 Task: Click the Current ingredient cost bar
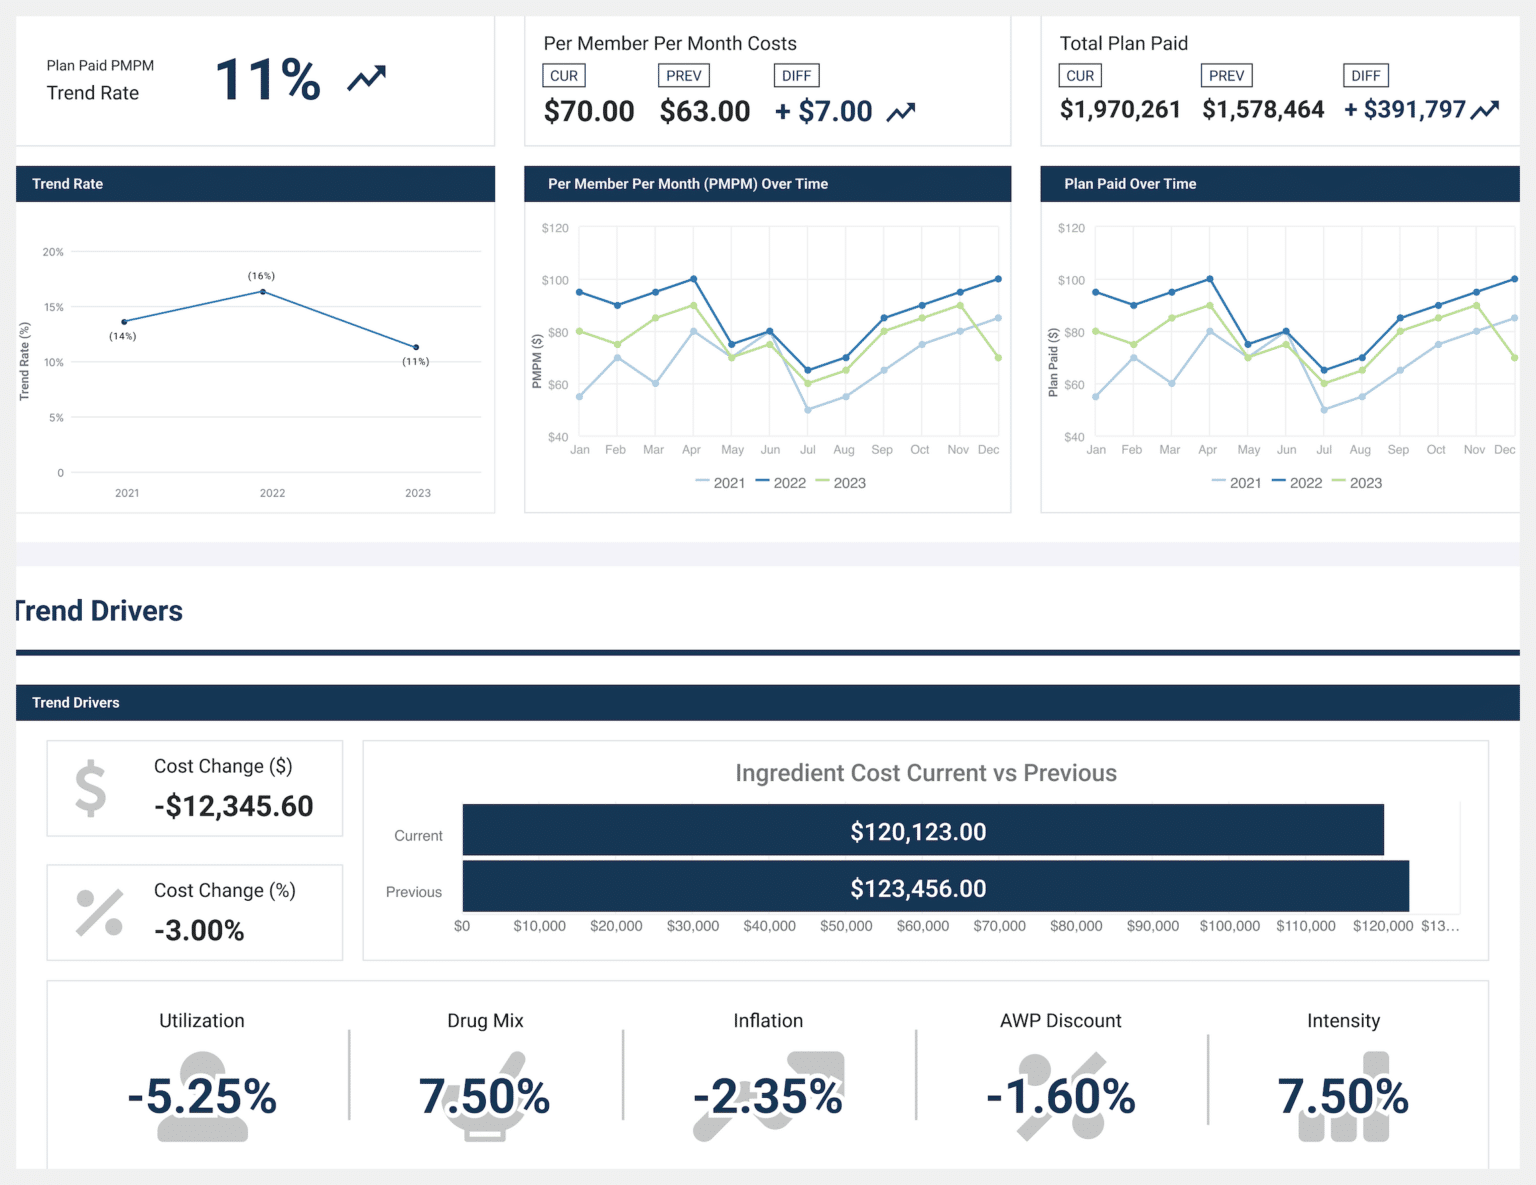coord(921,831)
